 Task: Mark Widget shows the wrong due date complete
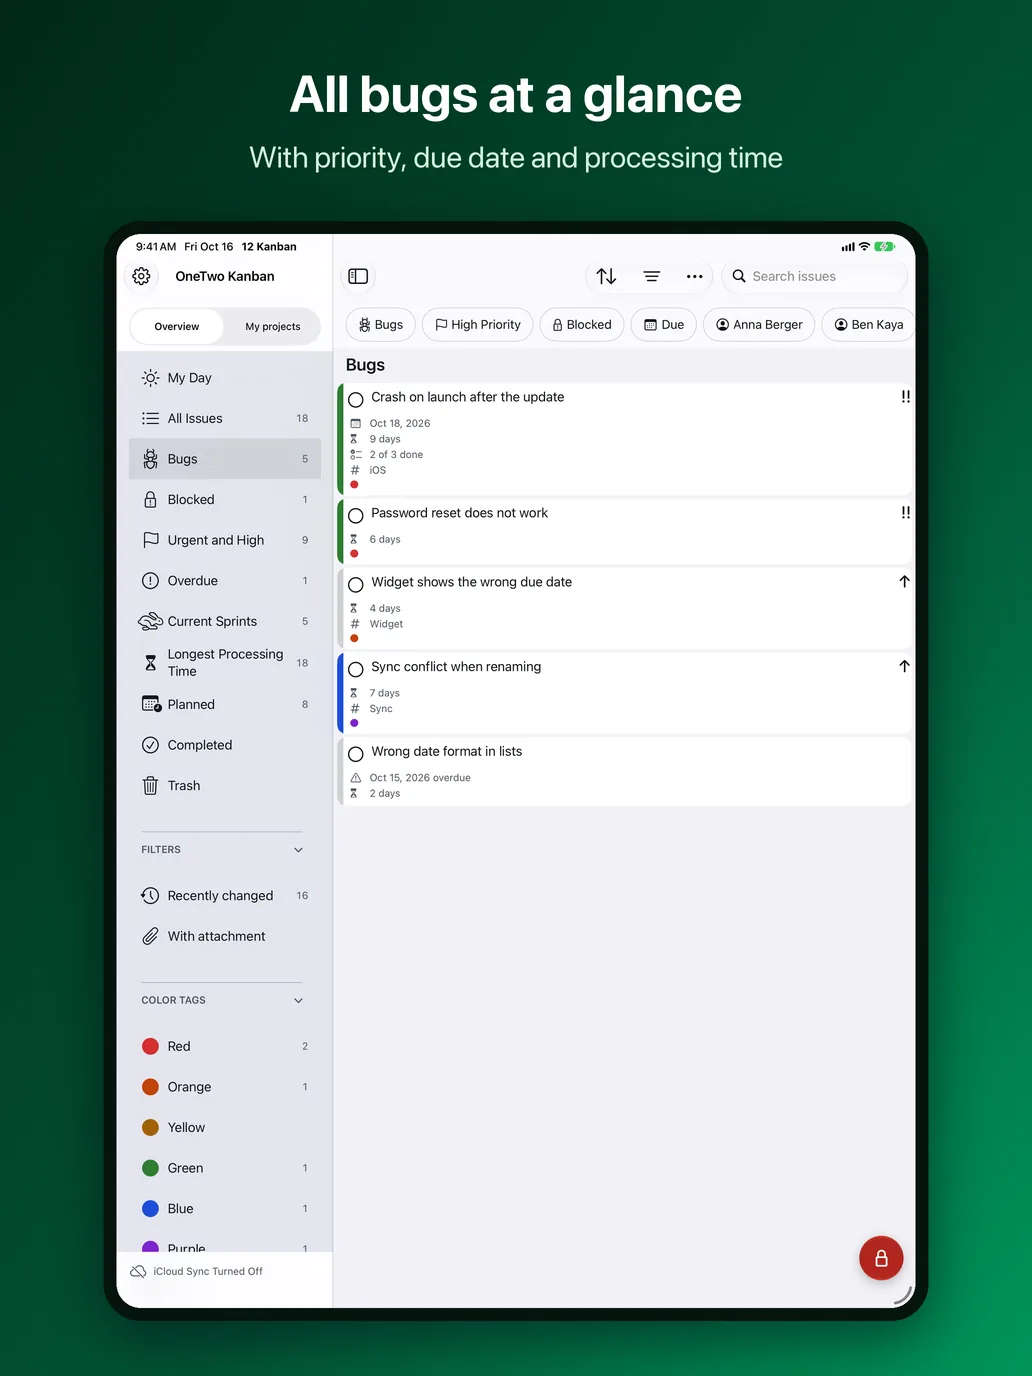[355, 585]
